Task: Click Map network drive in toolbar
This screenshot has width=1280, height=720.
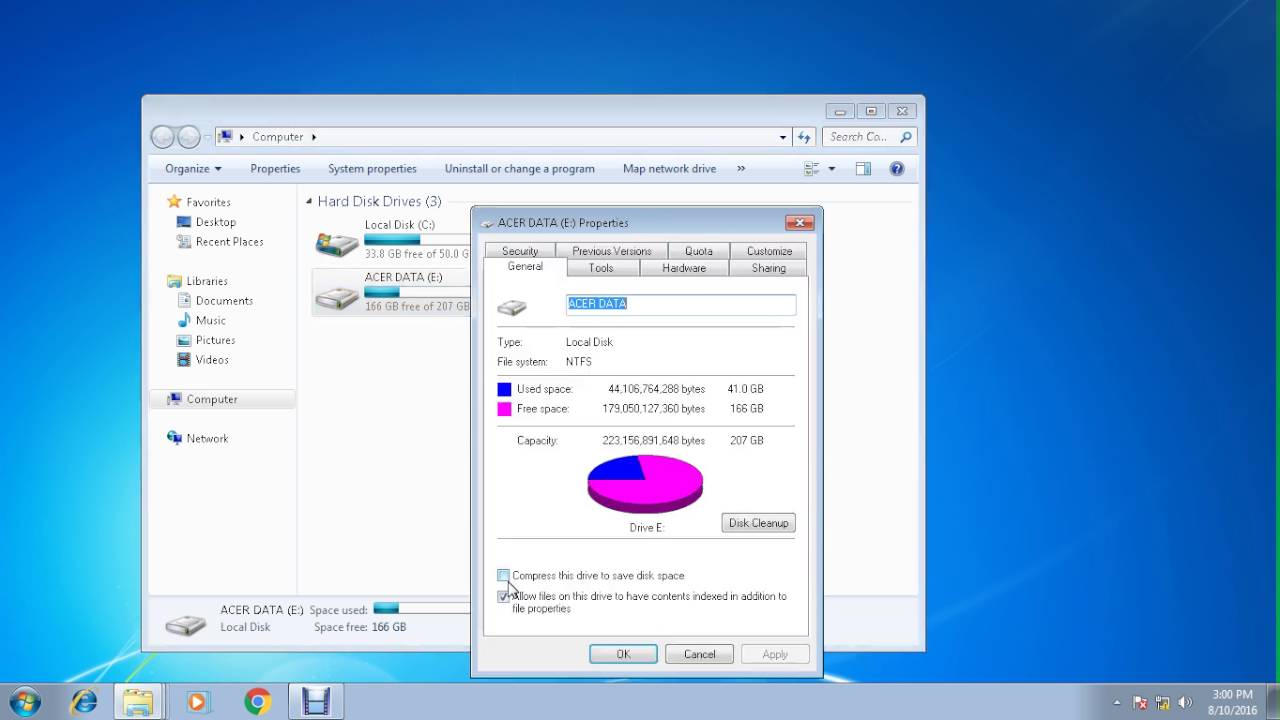Action: [x=669, y=169]
